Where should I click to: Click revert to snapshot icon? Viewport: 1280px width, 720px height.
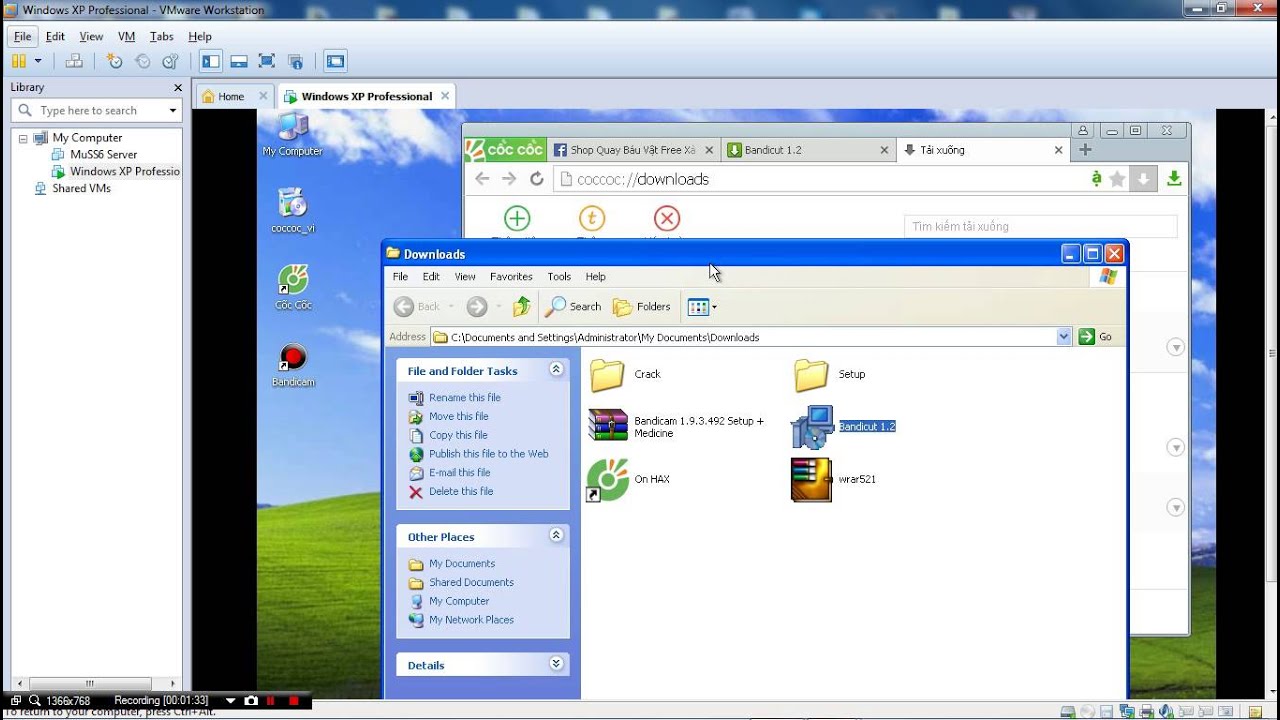[142, 61]
